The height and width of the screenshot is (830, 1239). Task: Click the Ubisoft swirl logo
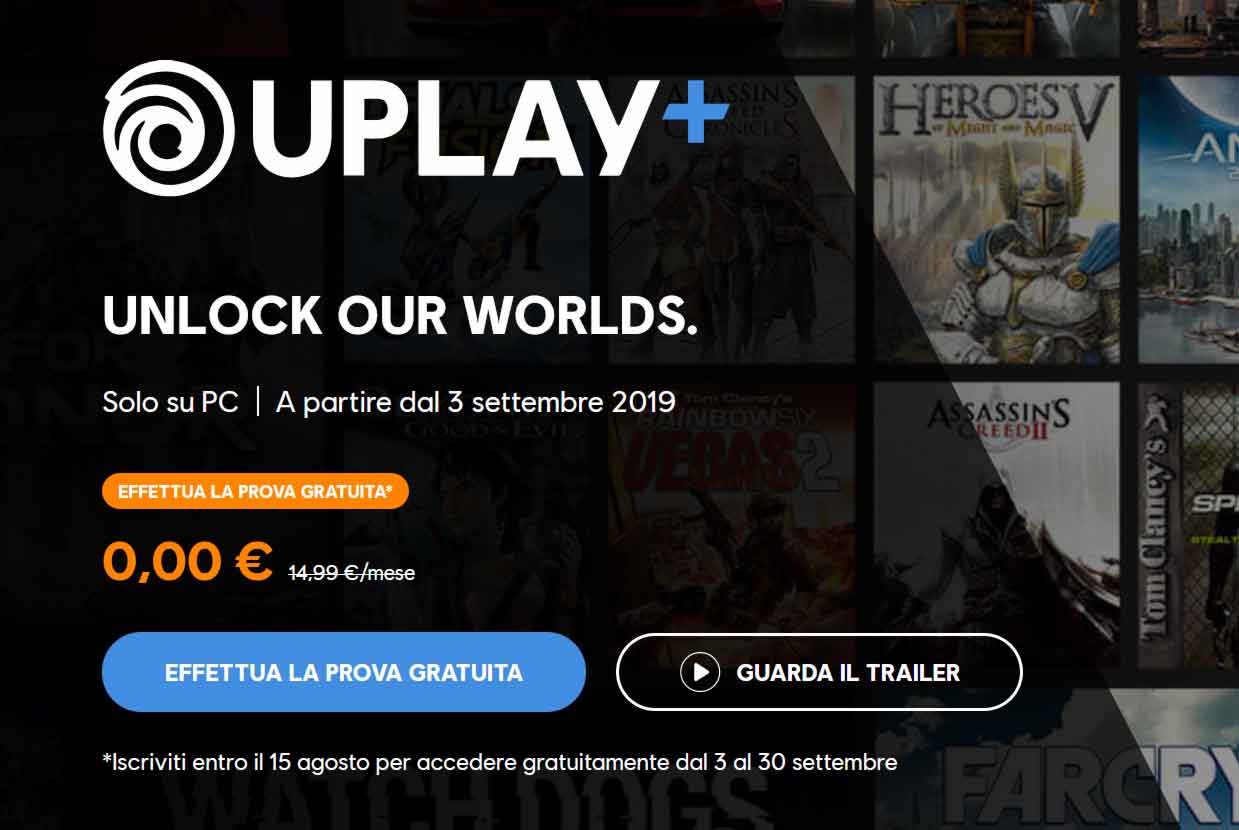pos(169,128)
